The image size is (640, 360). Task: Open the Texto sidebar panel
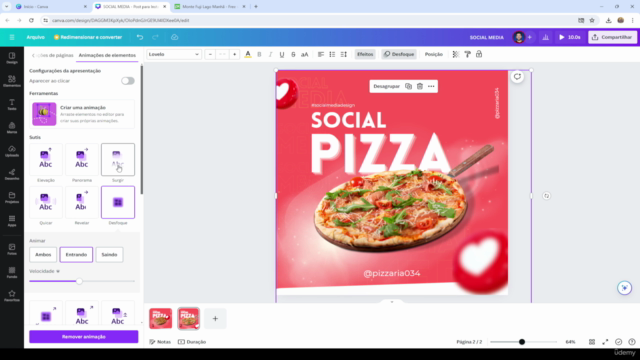tap(12, 104)
